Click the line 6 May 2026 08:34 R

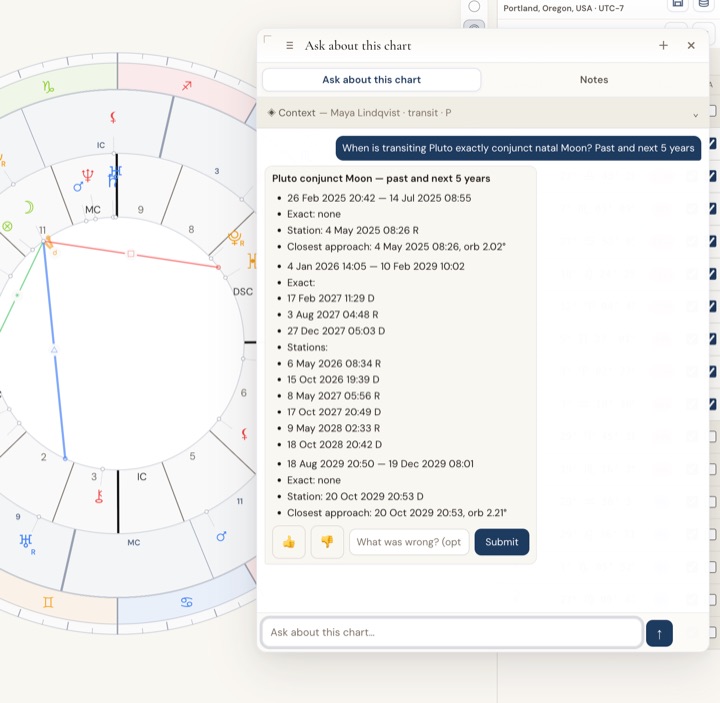pos(334,364)
